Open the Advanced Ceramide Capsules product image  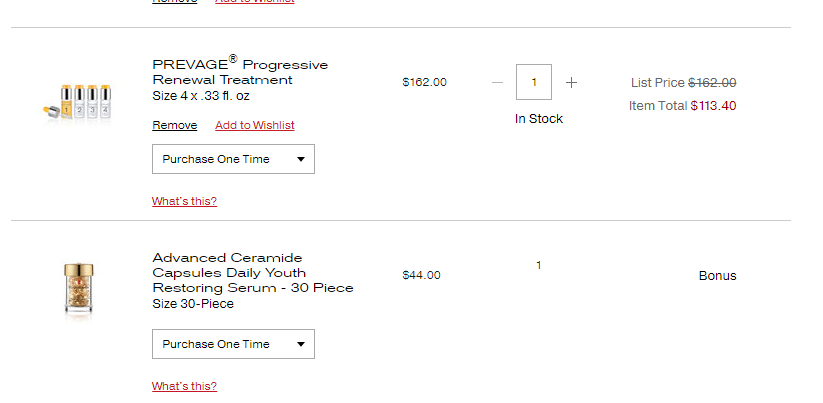click(x=79, y=290)
